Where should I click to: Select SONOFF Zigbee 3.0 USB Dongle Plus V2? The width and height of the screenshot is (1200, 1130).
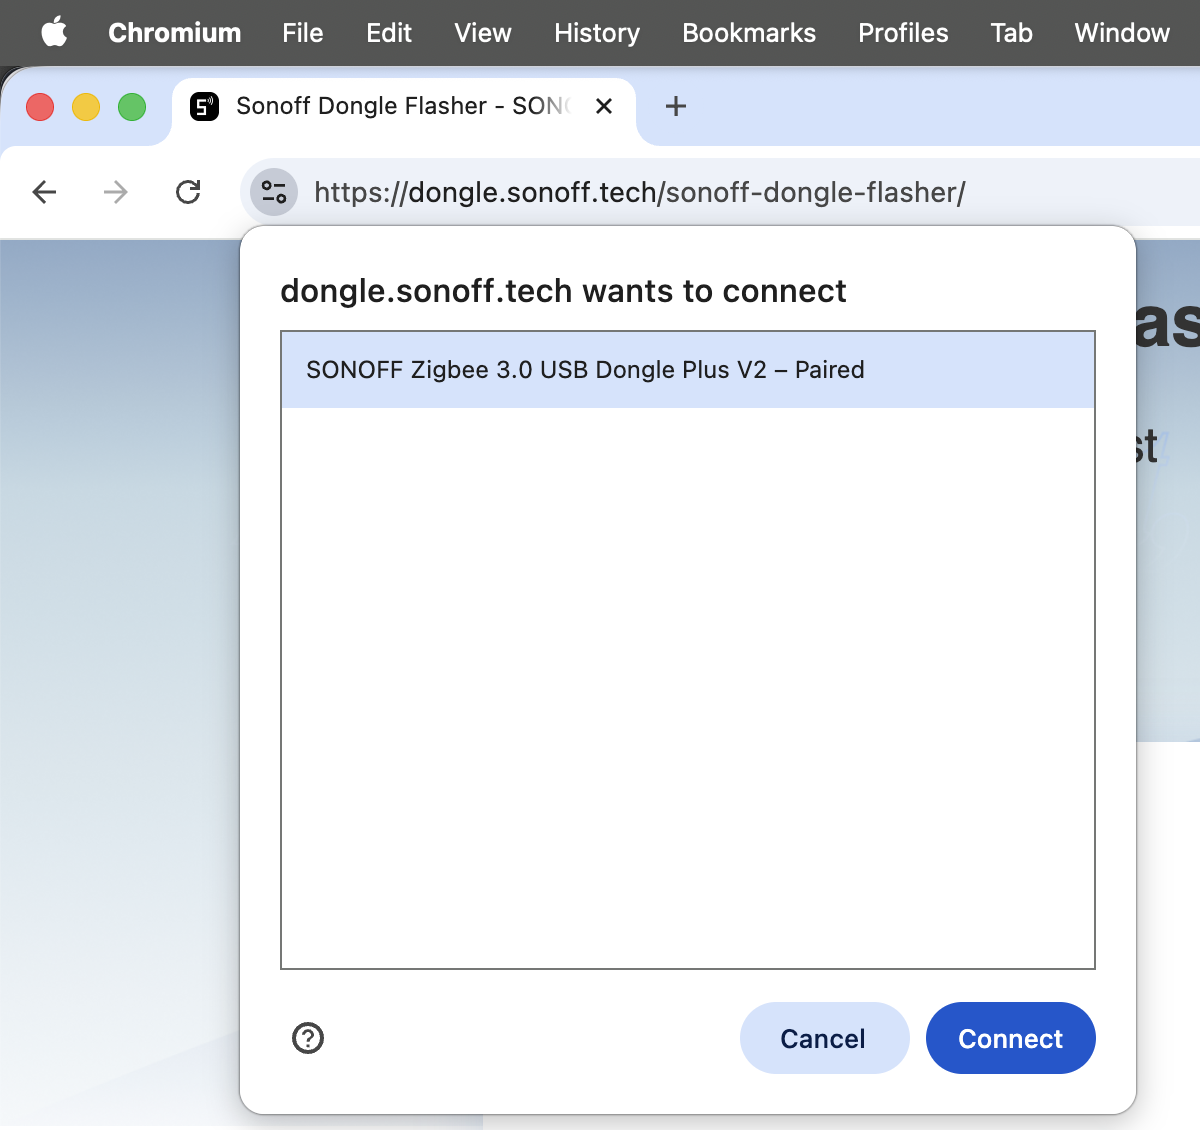pos(688,370)
